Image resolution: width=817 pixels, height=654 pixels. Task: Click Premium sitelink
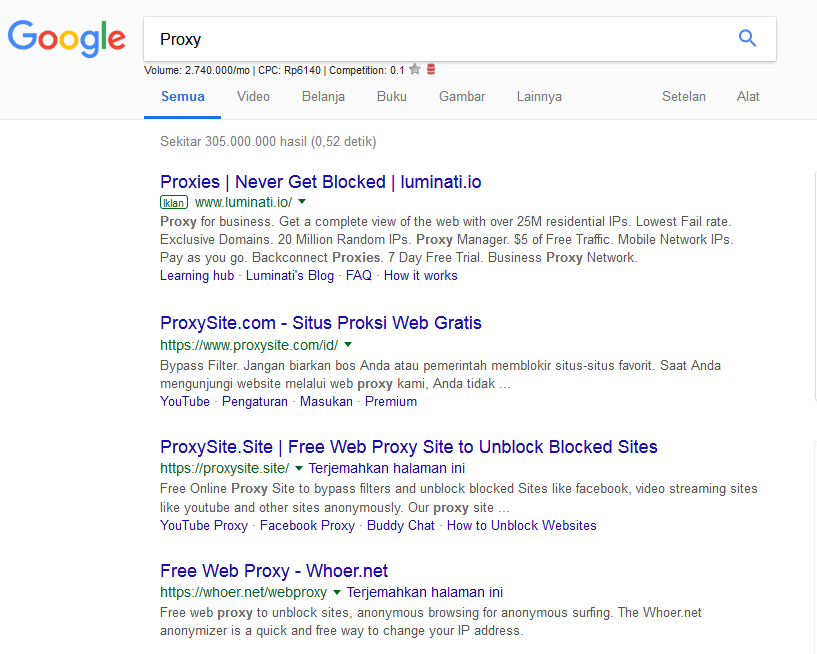tap(391, 402)
